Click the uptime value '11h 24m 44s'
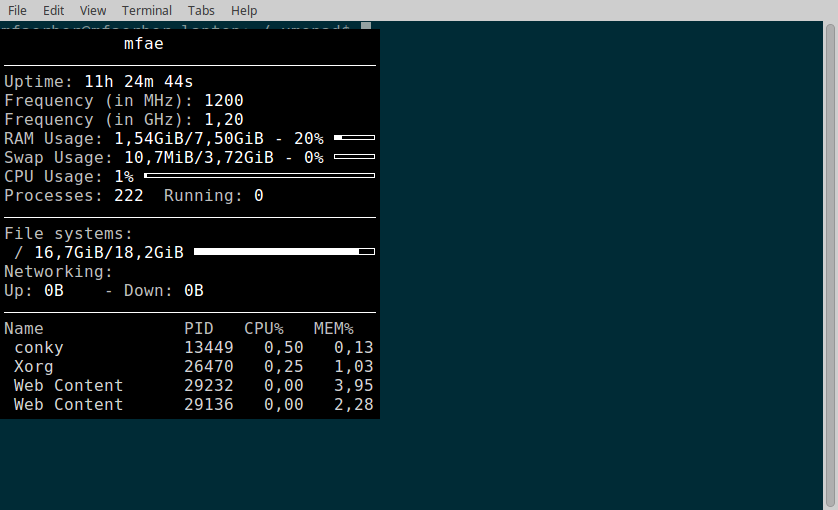Viewport: 838px width, 510px height. click(138, 82)
